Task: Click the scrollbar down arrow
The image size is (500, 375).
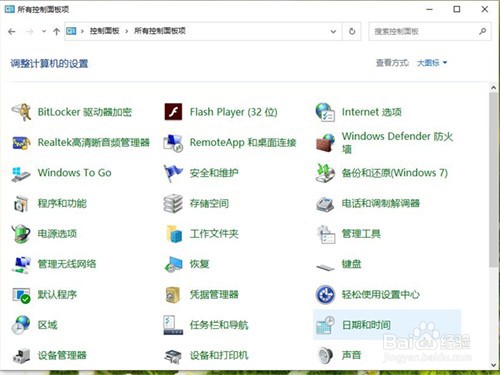Action: 494,365
